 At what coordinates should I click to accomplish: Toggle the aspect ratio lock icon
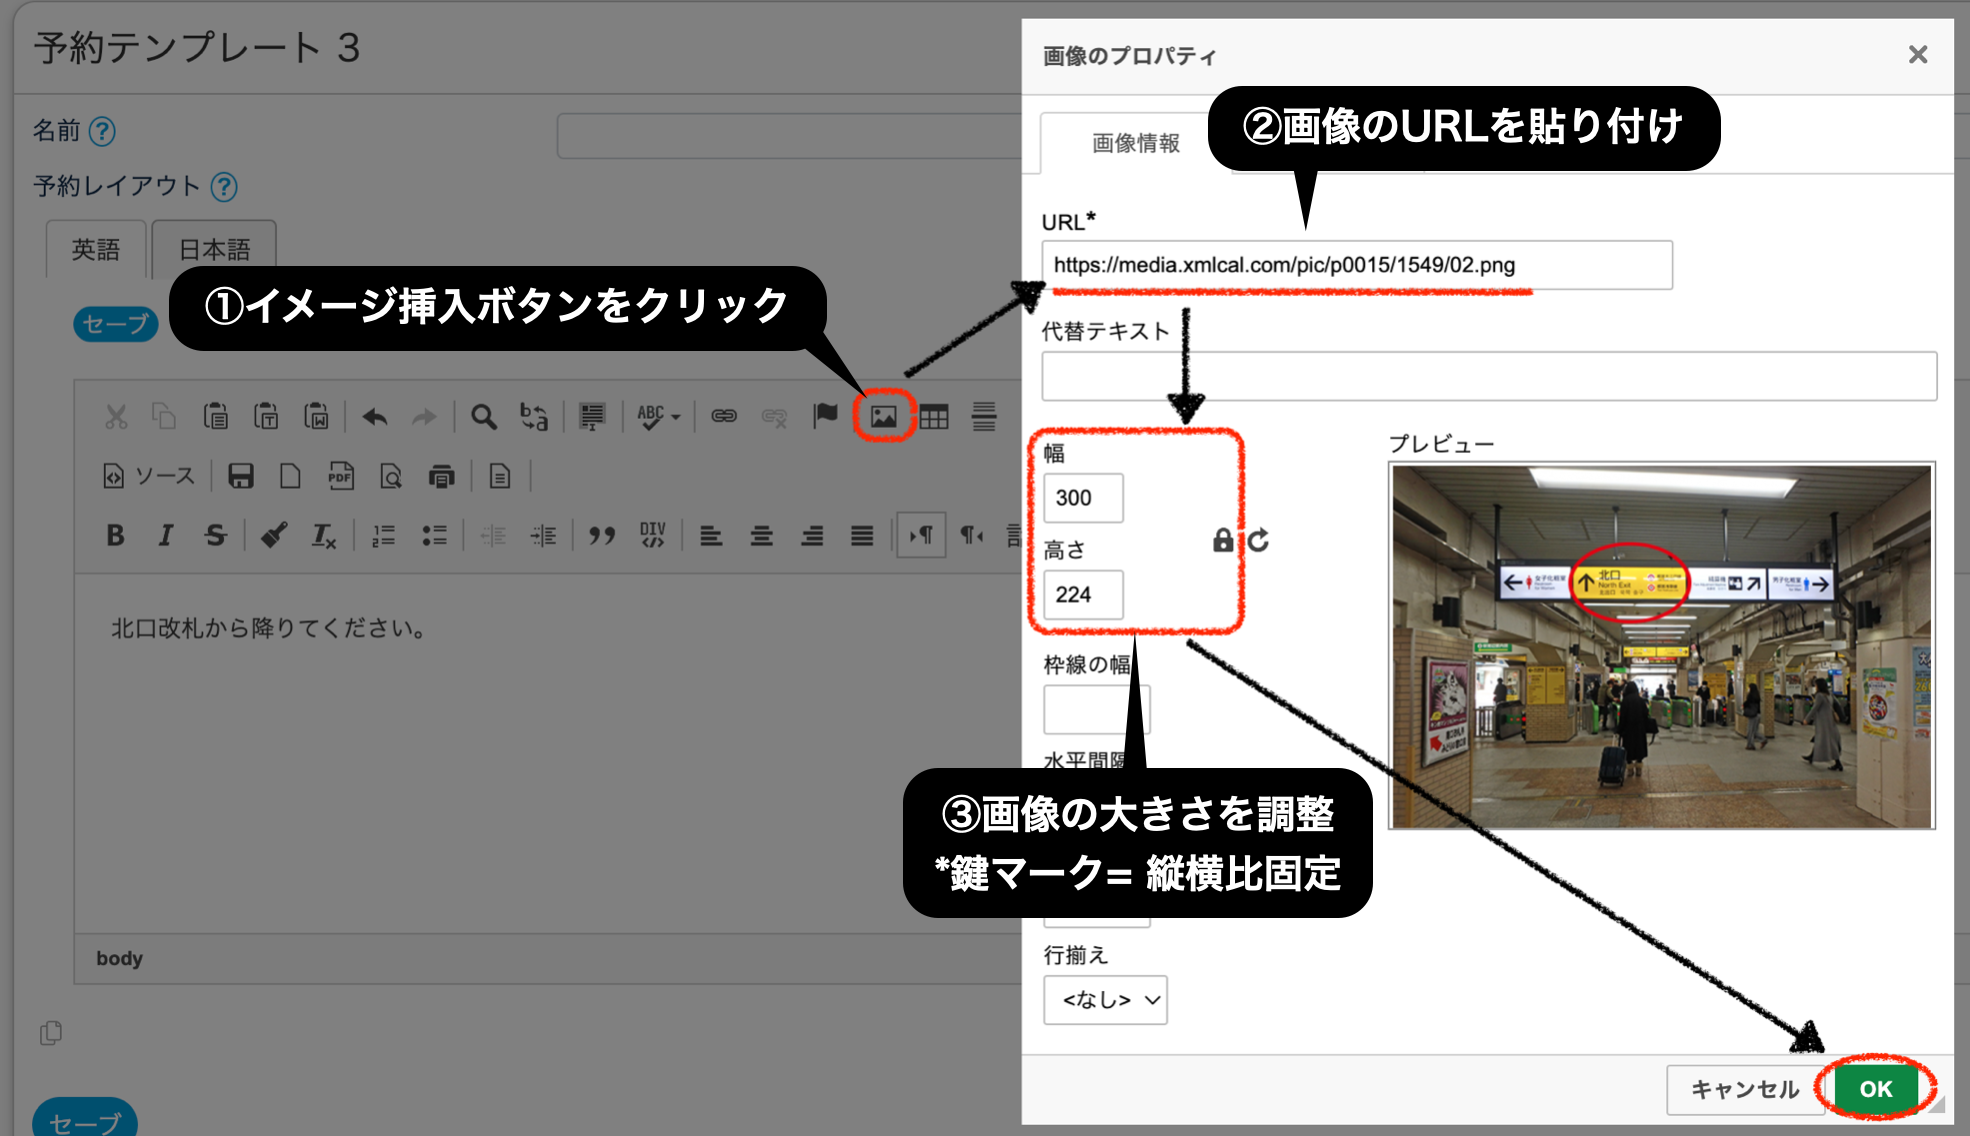(1222, 541)
